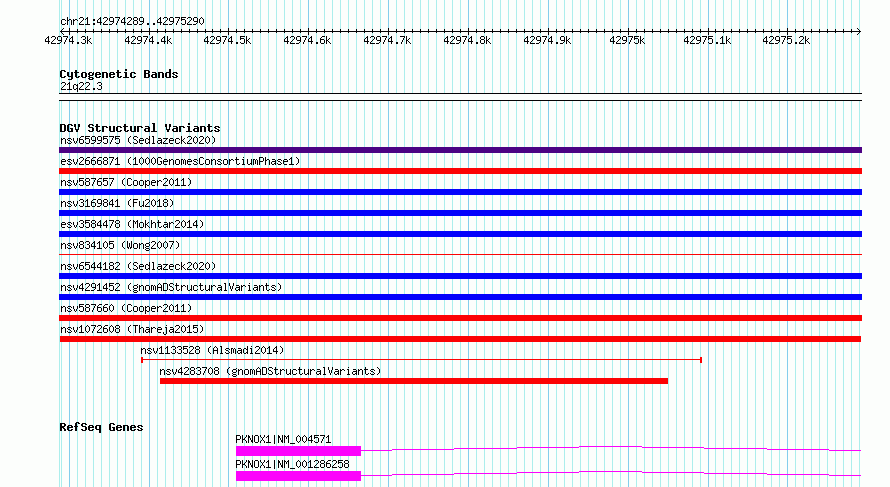Click the short red bar of nsv4283708
890x487 pixels.
pyautogui.click(x=414, y=381)
